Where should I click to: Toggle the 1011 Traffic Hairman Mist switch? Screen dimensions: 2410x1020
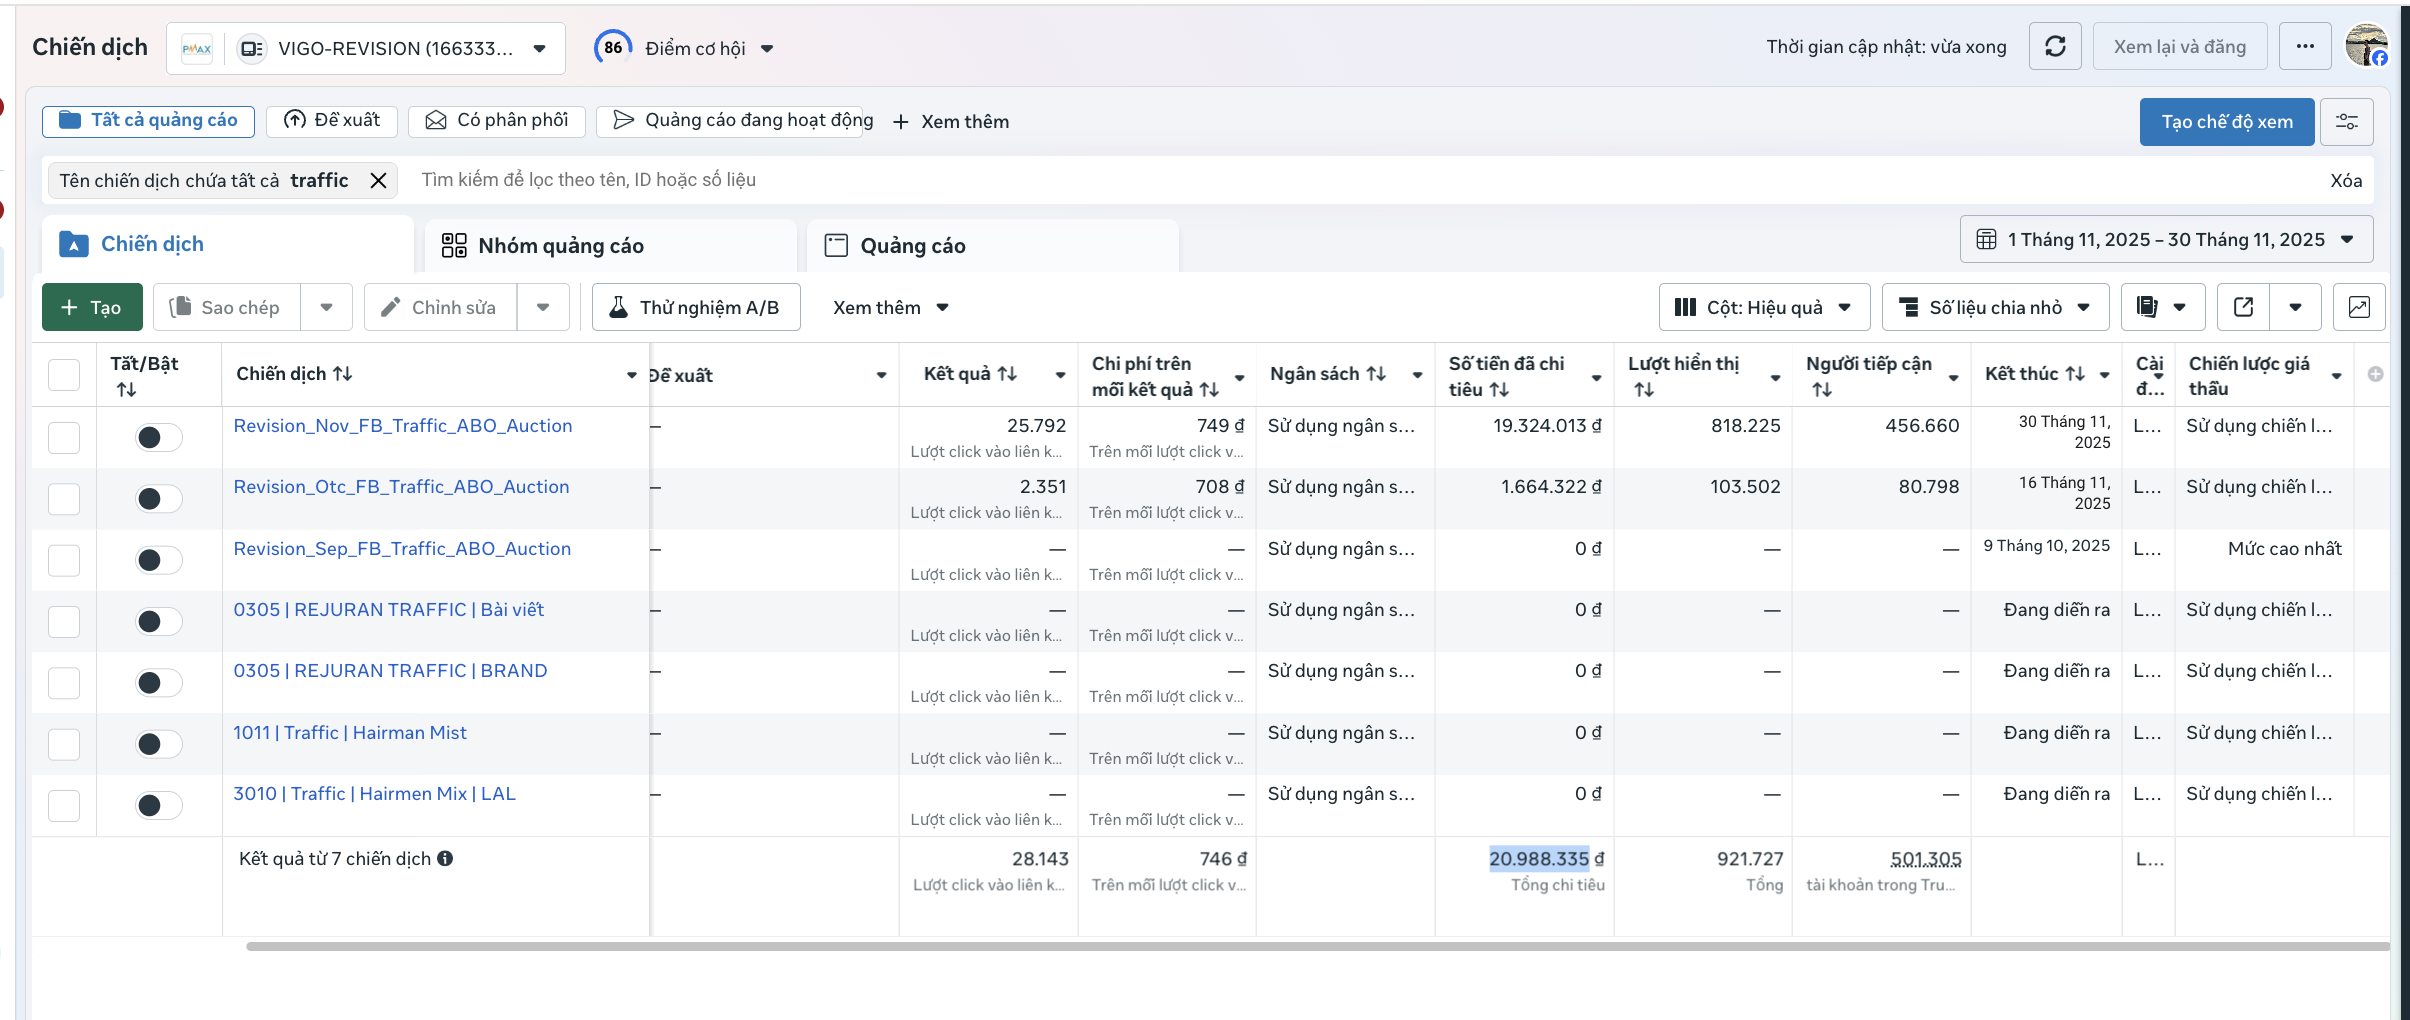click(158, 744)
